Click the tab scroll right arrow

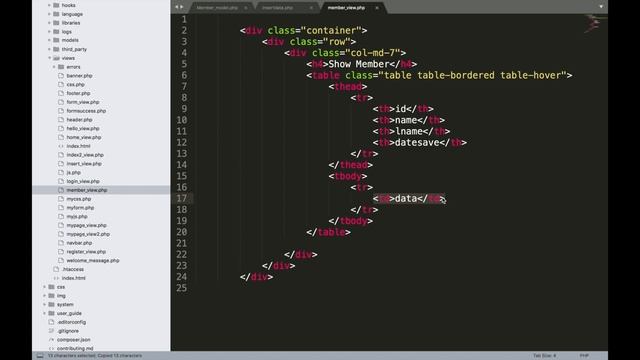point(182,7)
